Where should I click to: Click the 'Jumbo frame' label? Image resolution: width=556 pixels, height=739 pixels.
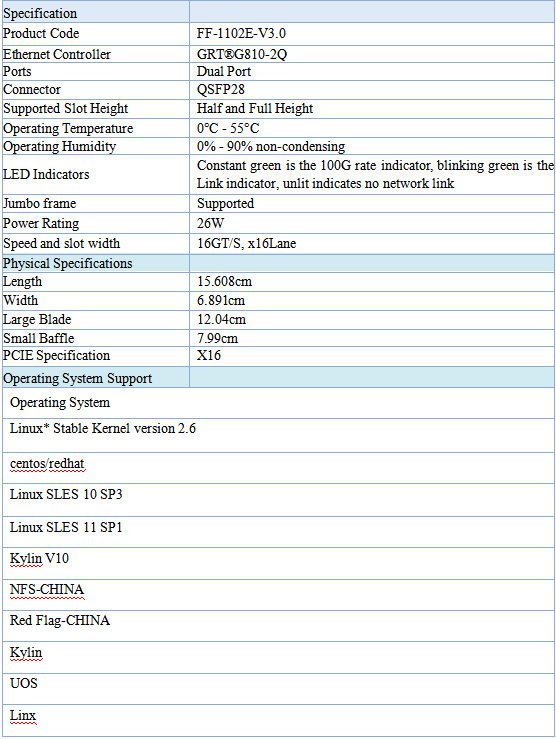tap(40, 204)
